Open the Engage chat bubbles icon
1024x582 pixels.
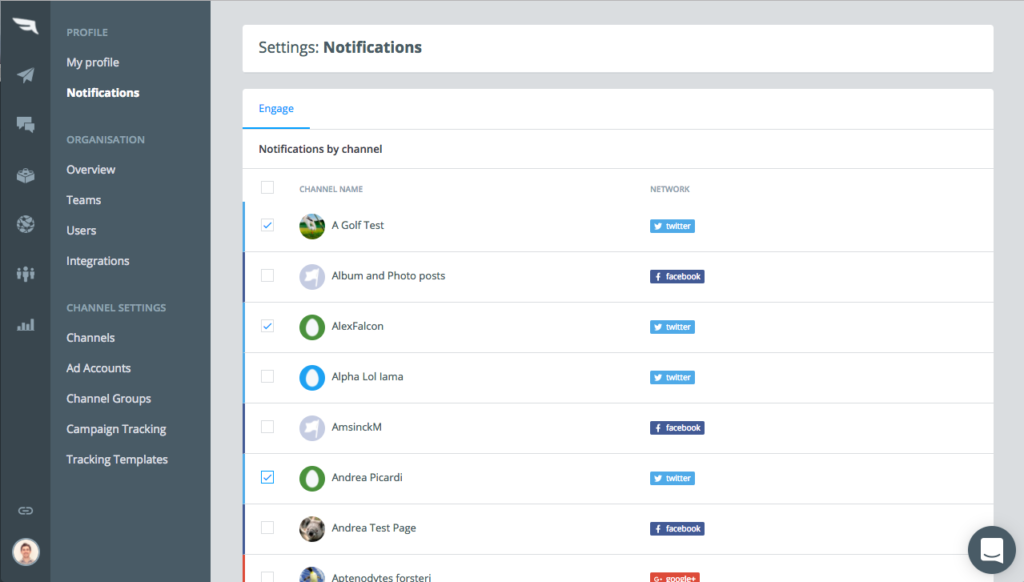(x=25, y=125)
